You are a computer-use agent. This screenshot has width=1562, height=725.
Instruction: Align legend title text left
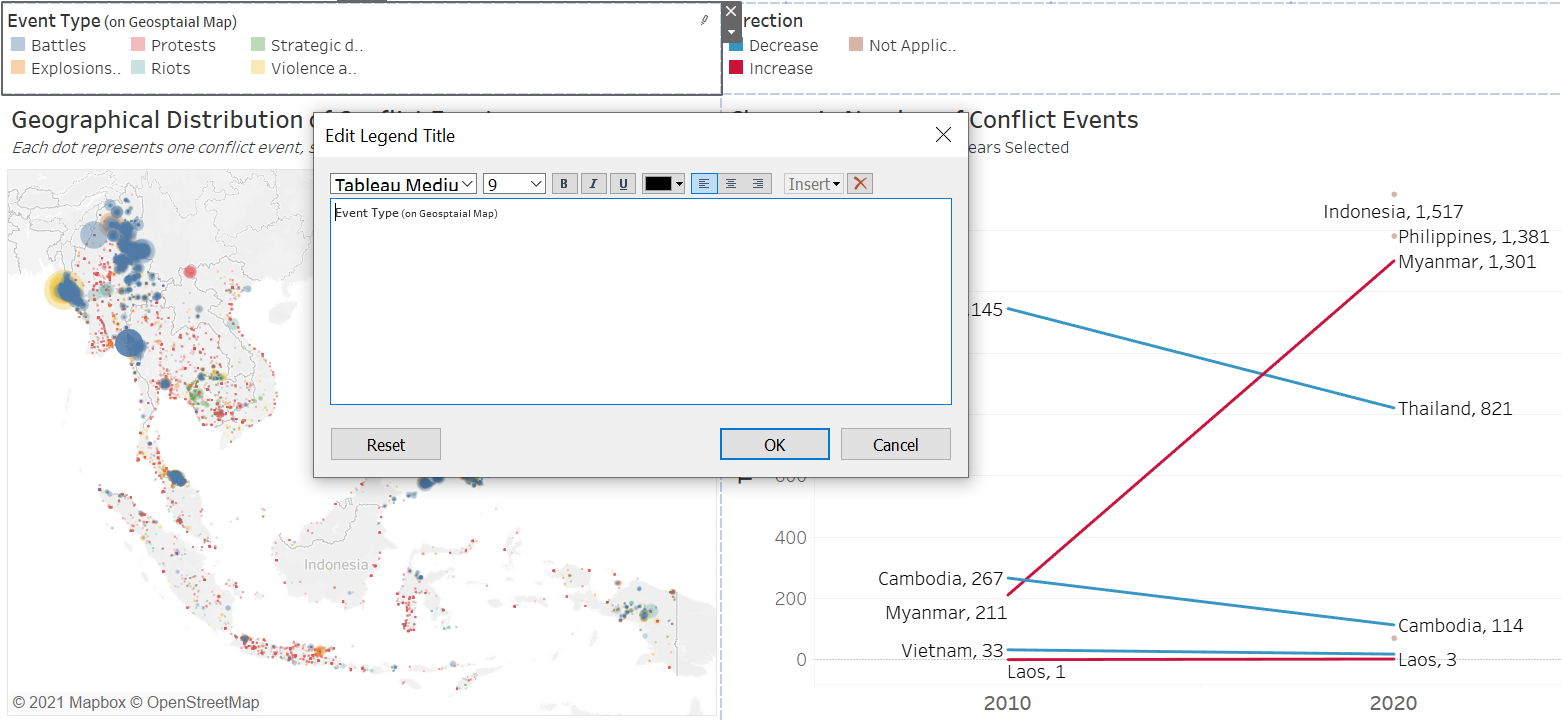[x=704, y=184]
